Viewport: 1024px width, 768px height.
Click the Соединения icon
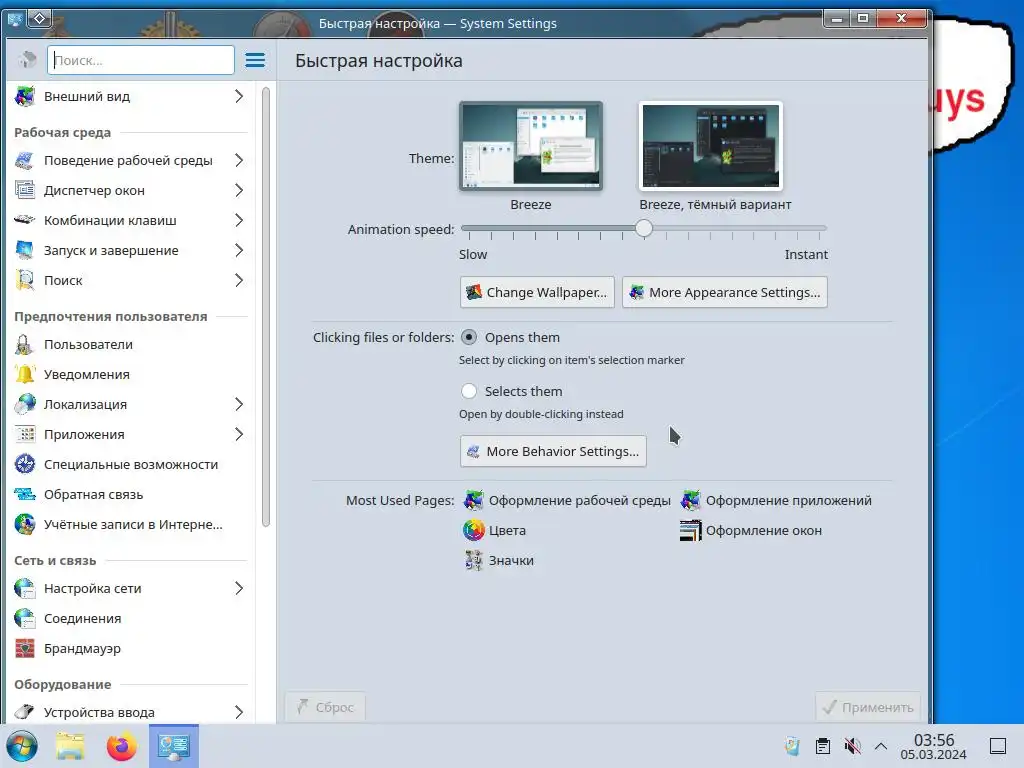coord(25,618)
